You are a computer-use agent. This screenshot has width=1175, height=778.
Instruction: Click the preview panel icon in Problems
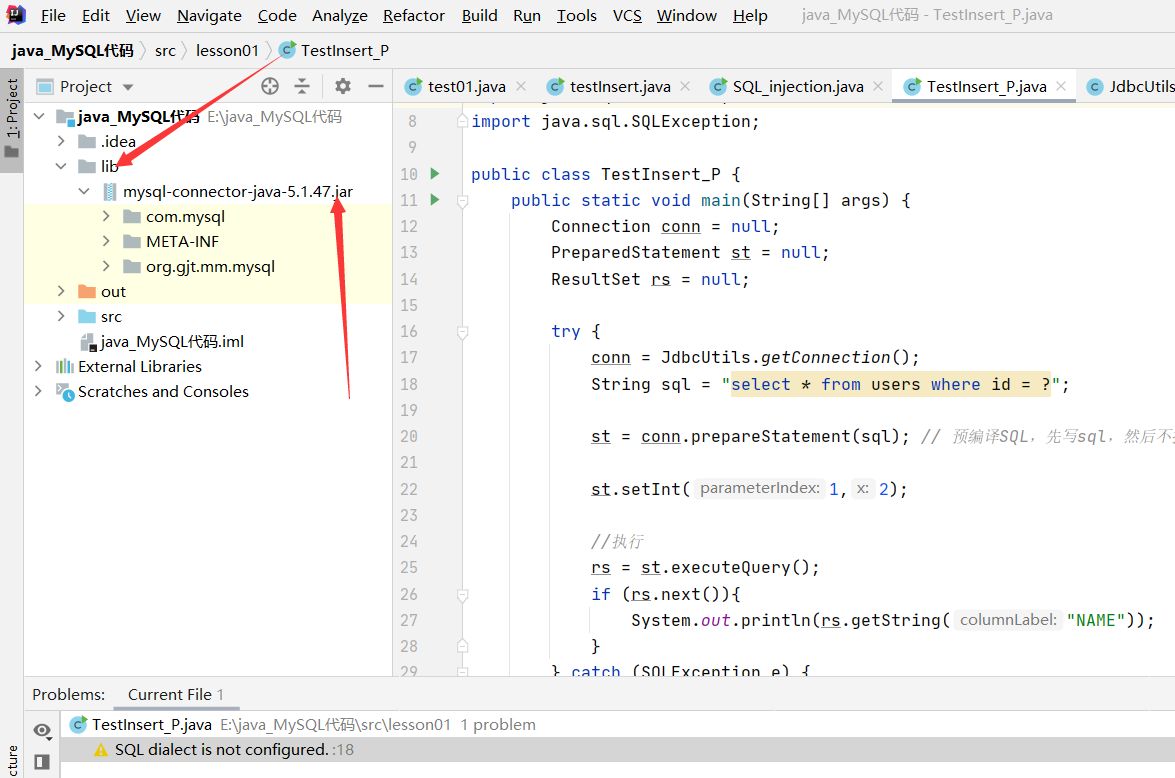(x=42, y=762)
